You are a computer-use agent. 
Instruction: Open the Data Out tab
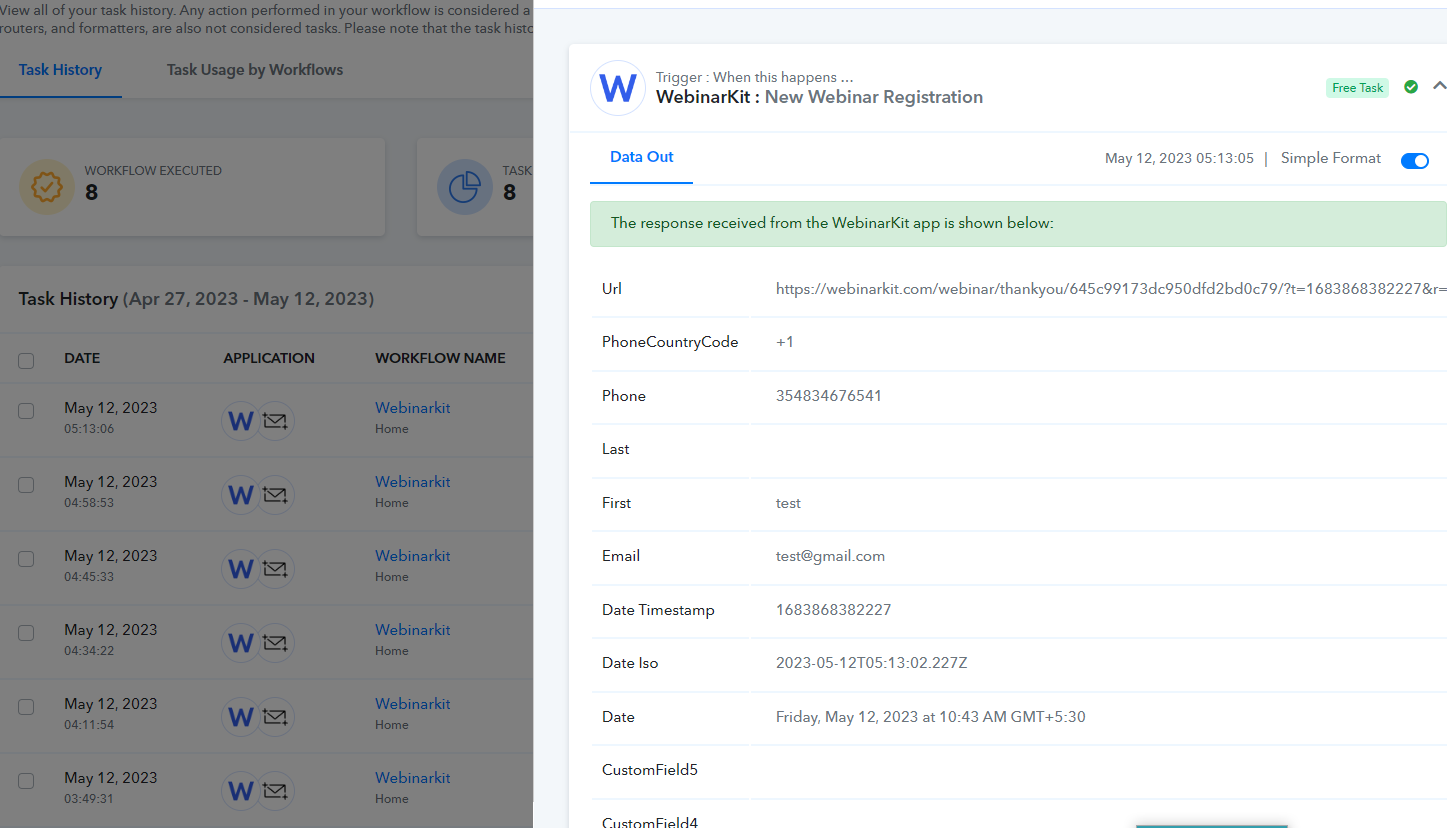pyautogui.click(x=642, y=157)
